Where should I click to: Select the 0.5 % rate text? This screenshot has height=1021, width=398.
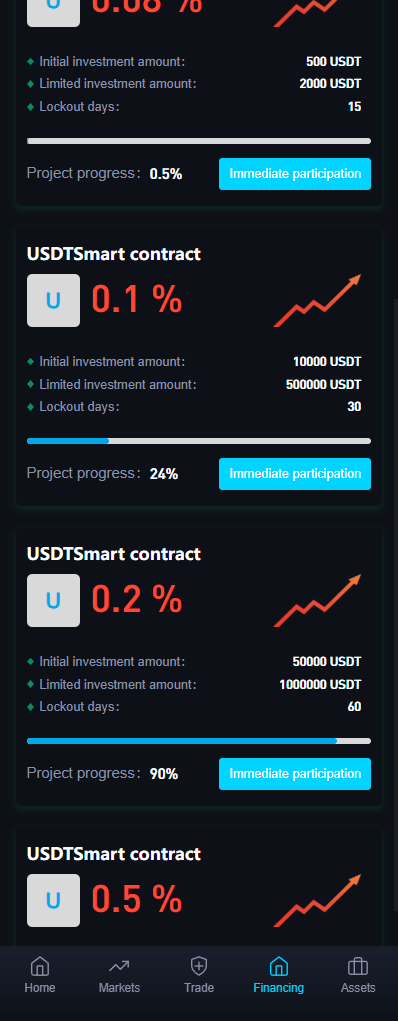coord(137,900)
